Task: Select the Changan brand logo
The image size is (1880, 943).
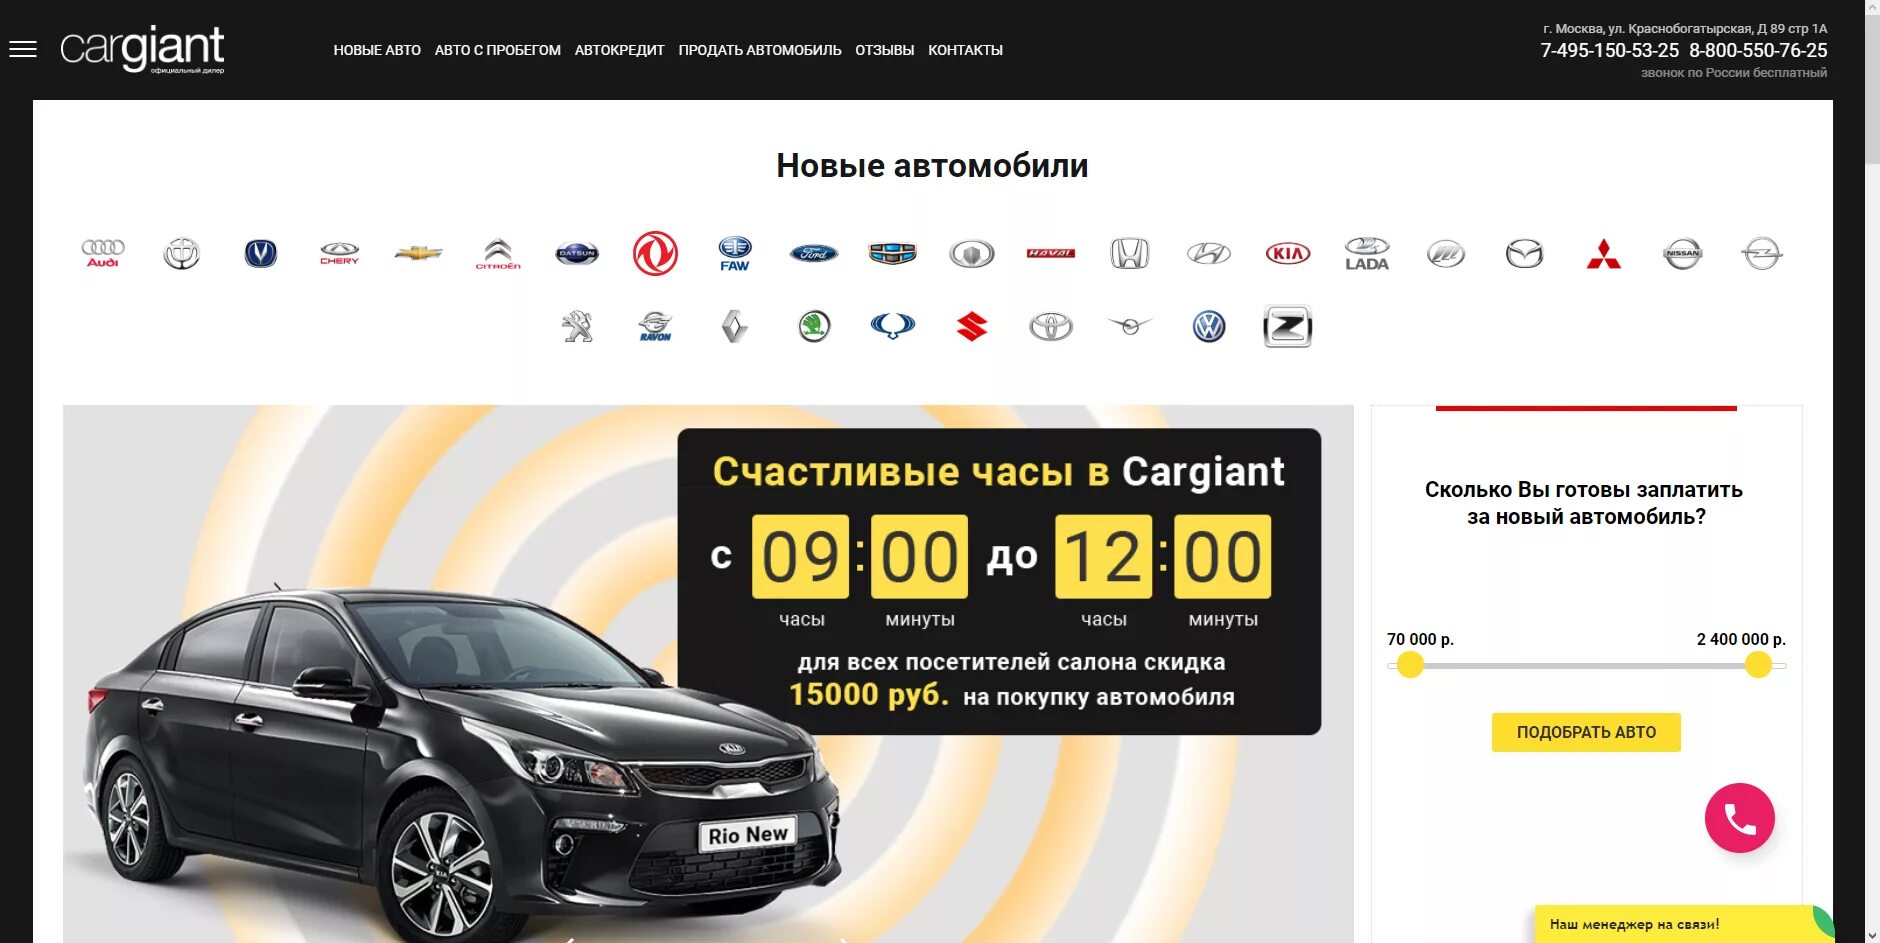Action: (x=261, y=254)
